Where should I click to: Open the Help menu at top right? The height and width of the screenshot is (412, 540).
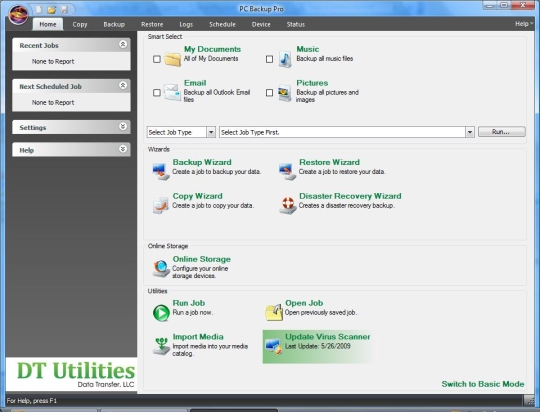tap(524, 24)
